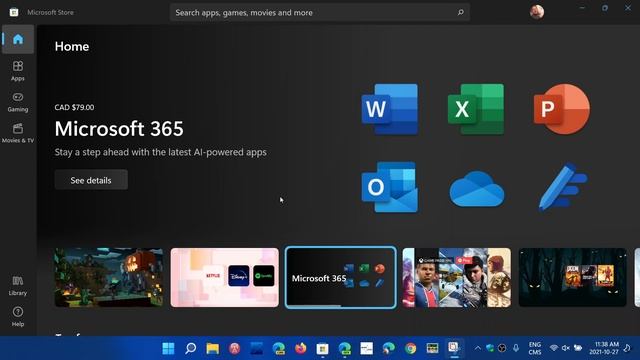
Task: Click the muted volume tray icon
Action: pyautogui.click(x=565, y=348)
